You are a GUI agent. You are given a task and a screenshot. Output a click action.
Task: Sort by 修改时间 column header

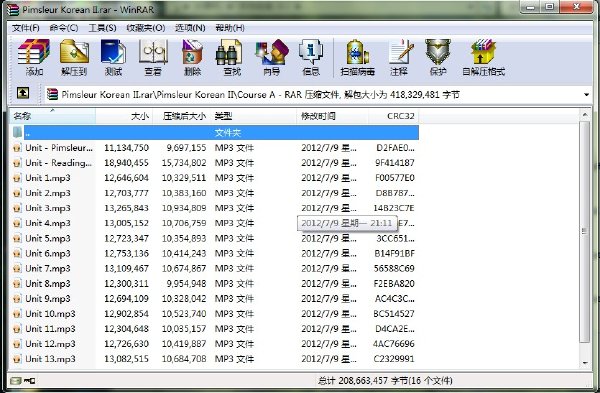[332, 116]
